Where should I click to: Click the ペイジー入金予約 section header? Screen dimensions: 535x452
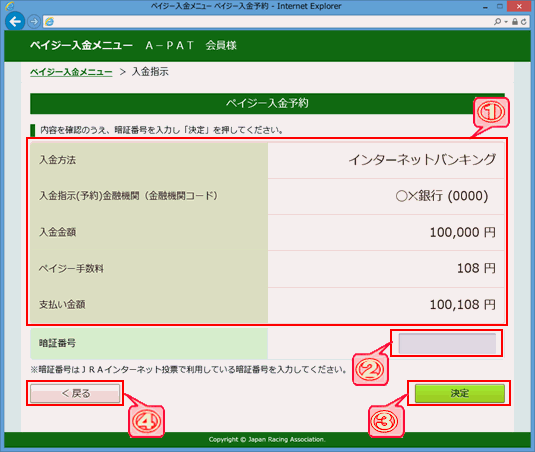point(267,103)
